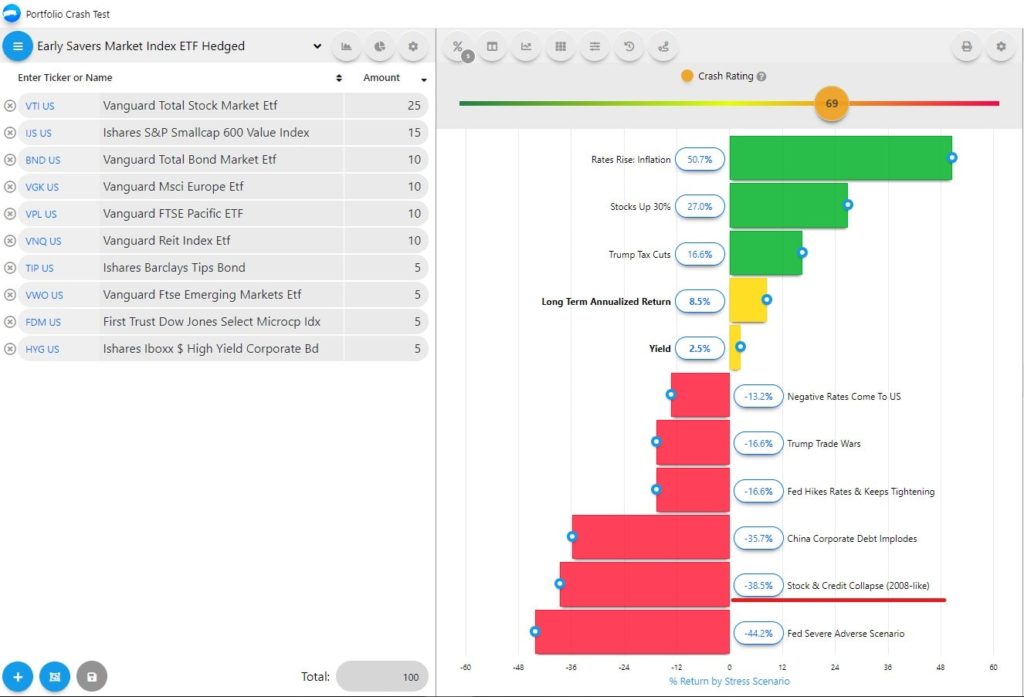The width and height of the screenshot is (1024, 697).
Task: Click the -38.5% Stock & Credit Collapse value
Action: coord(758,586)
